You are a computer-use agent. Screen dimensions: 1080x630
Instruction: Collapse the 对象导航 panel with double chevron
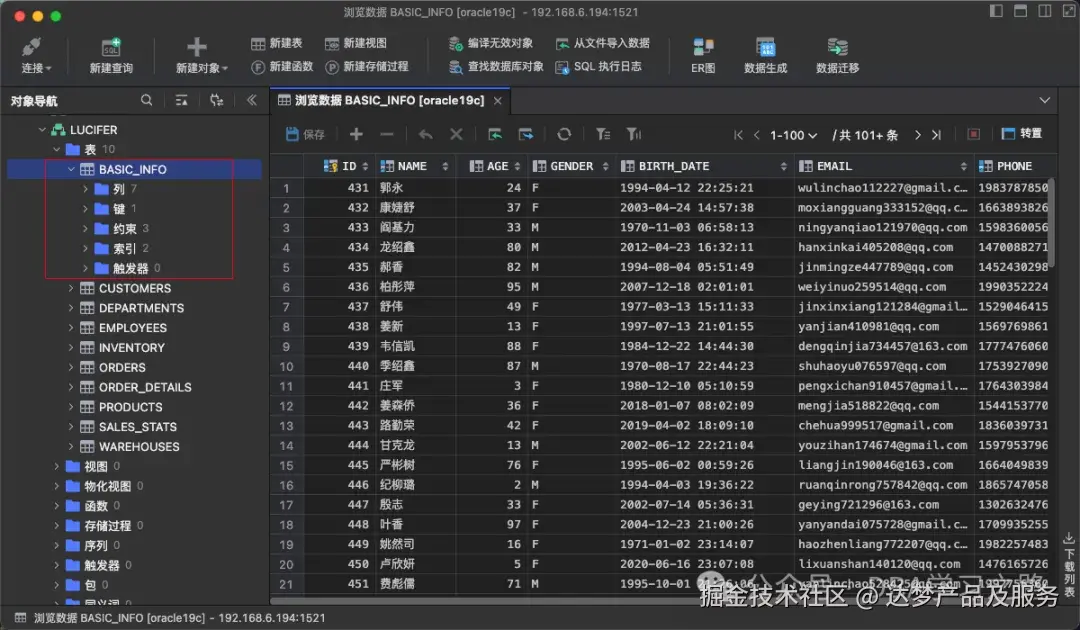(x=251, y=101)
